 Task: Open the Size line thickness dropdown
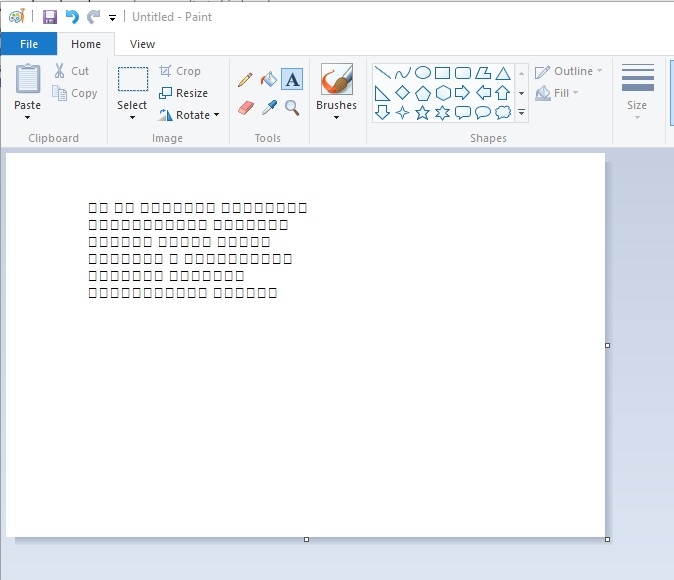tap(637, 92)
